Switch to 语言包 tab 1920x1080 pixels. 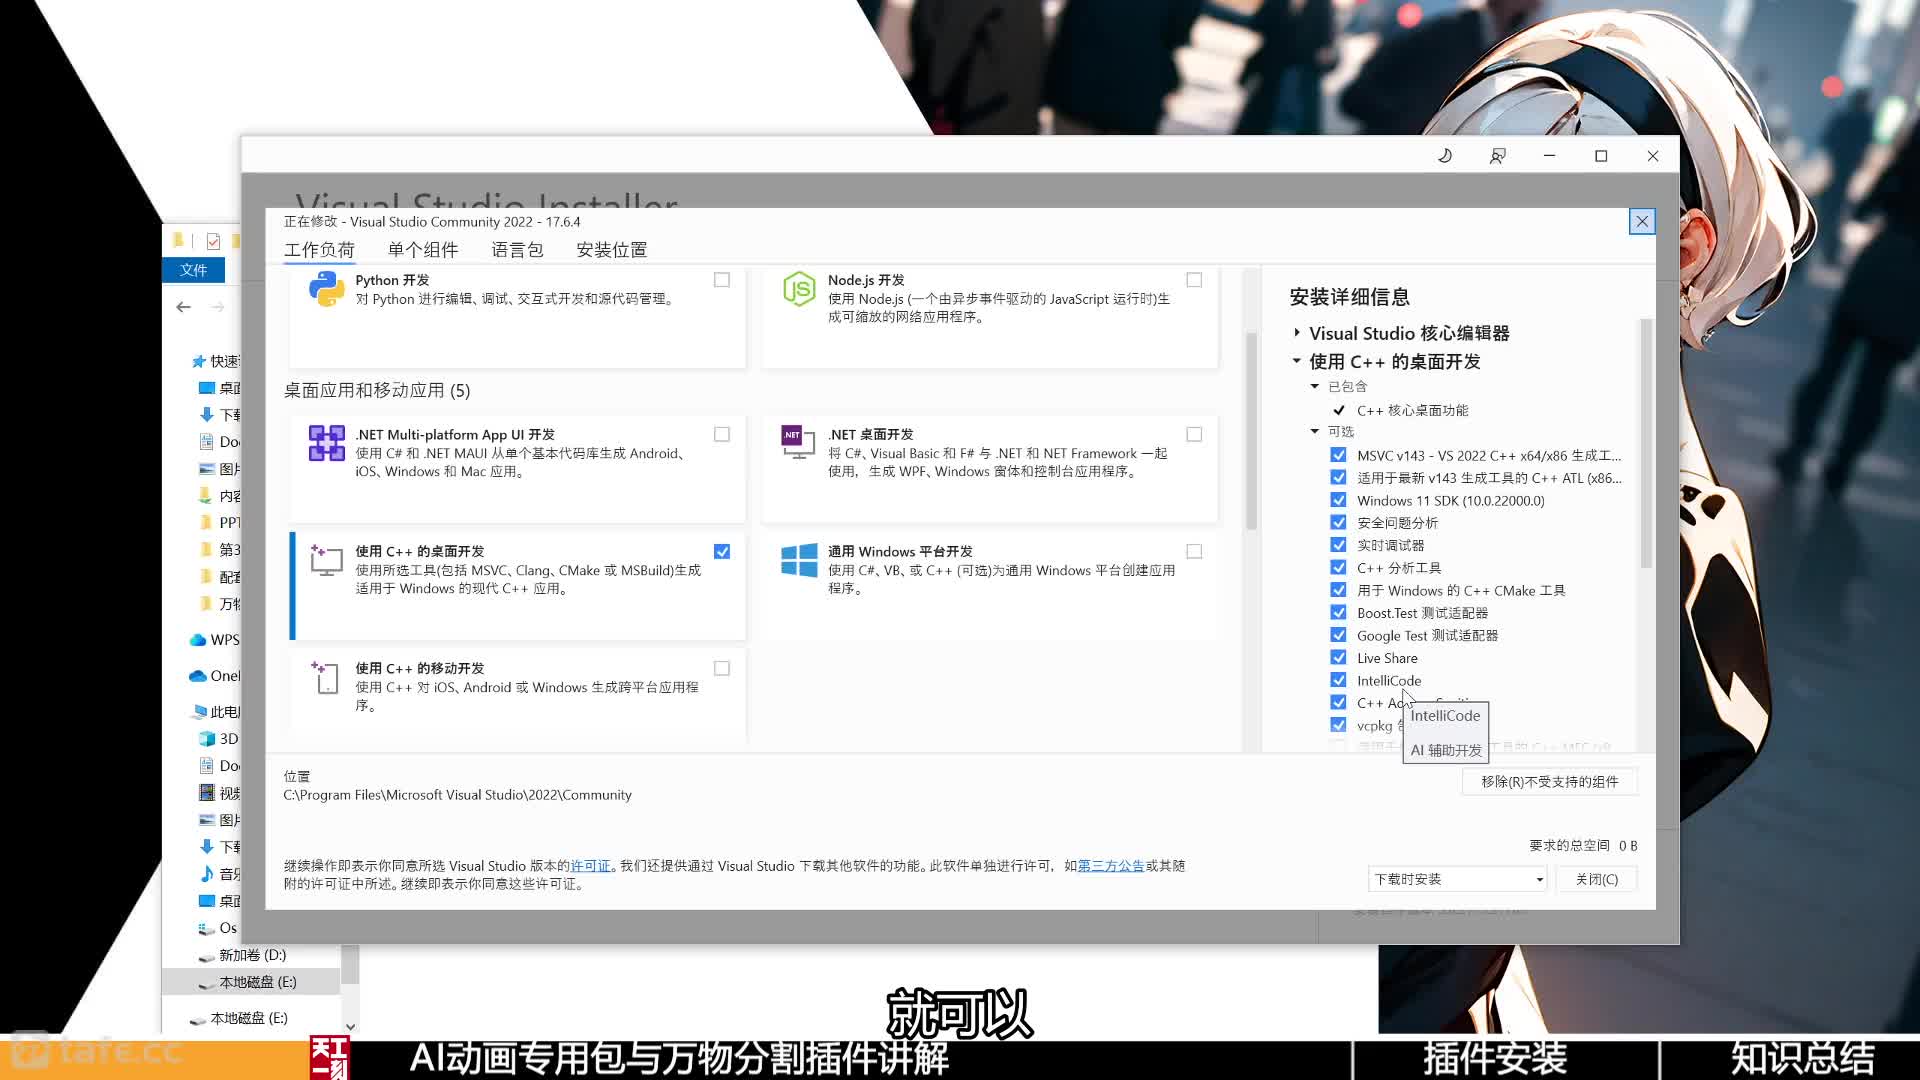click(517, 250)
